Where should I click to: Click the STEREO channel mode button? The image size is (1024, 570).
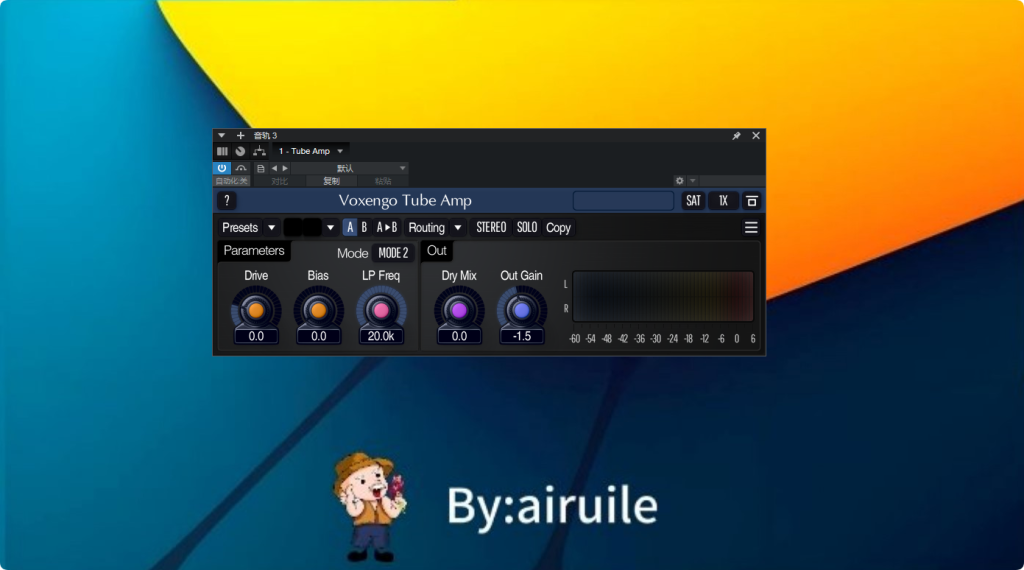coord(491,227)
